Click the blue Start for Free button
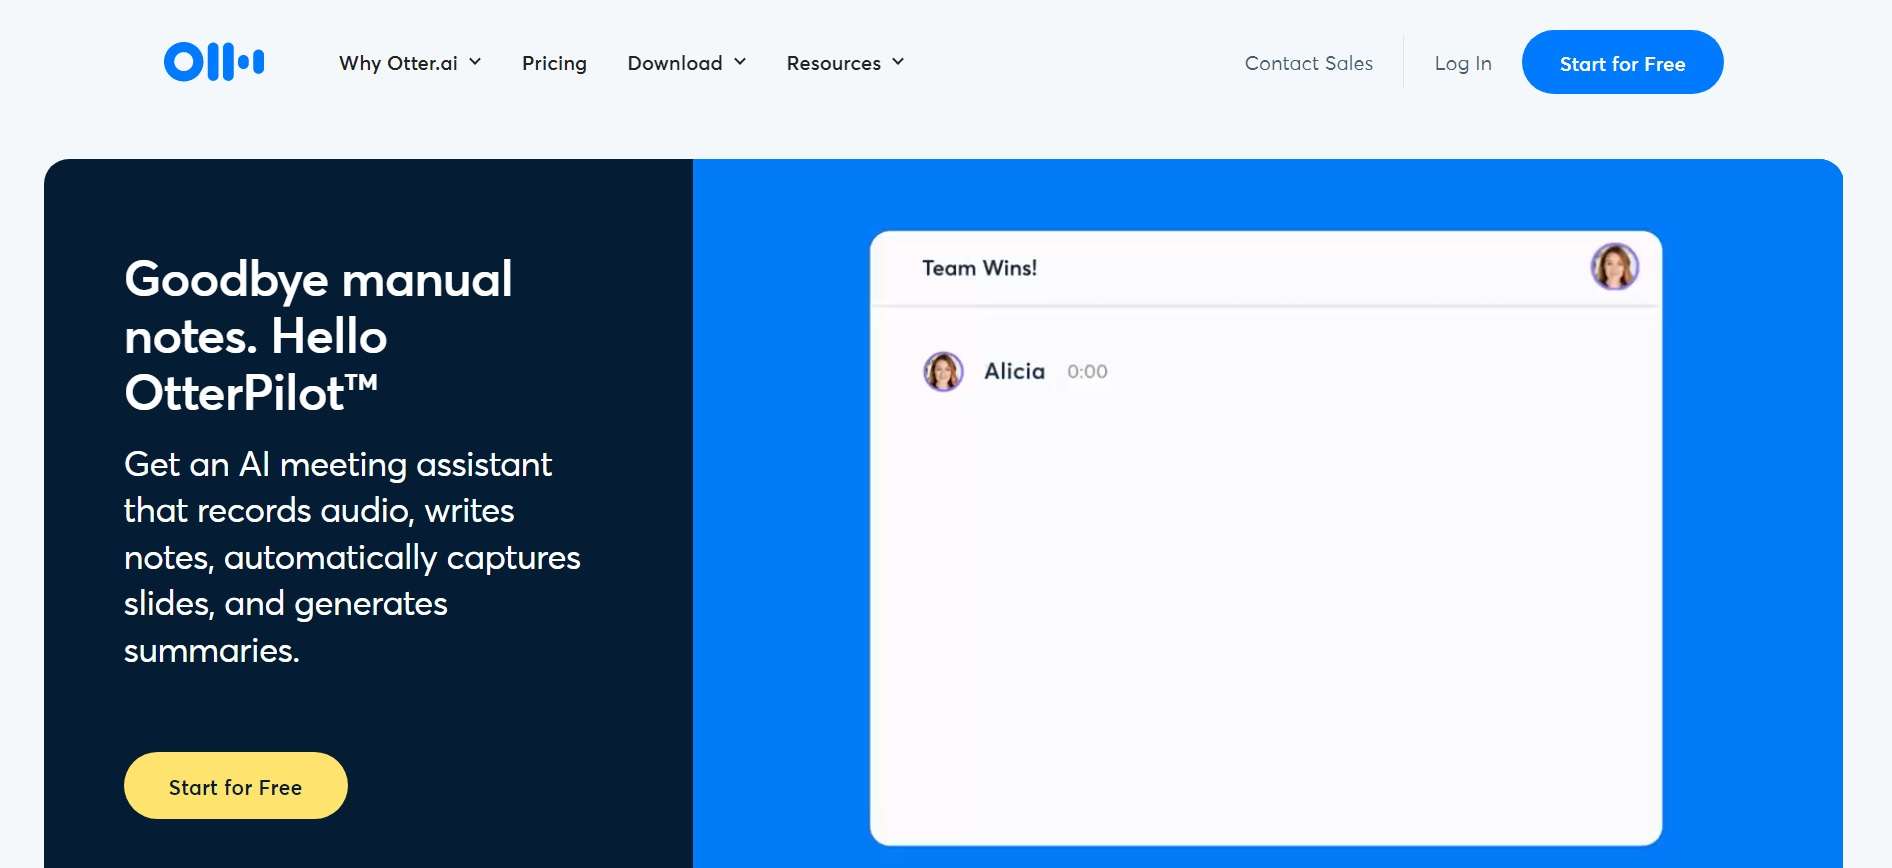The height and width of the screenshot is (868, 1892). (1622, 62)
